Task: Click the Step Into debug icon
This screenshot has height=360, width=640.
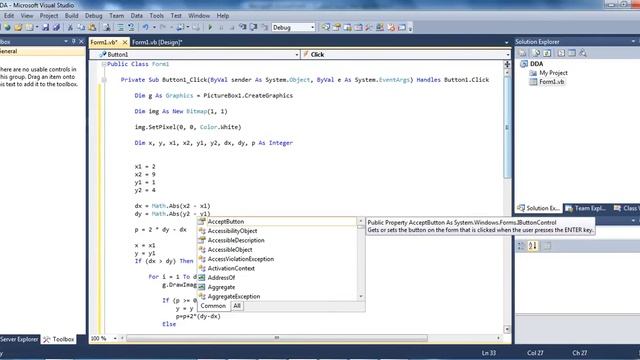Action: [x=243, y=27]
